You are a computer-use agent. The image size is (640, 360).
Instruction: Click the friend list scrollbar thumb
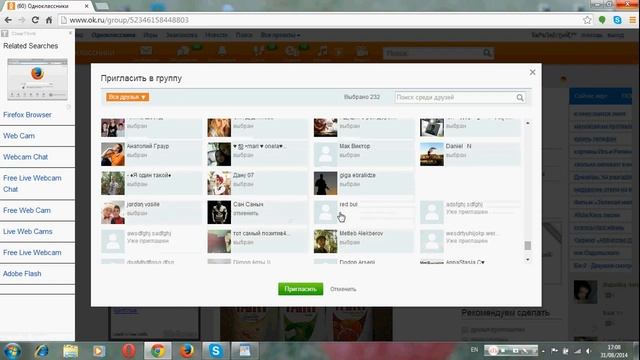[527, 245]
